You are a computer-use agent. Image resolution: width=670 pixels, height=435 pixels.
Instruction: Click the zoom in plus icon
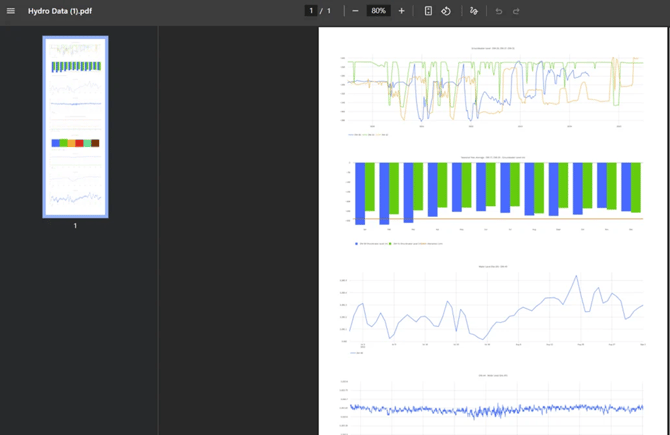[x=401, y=11]
